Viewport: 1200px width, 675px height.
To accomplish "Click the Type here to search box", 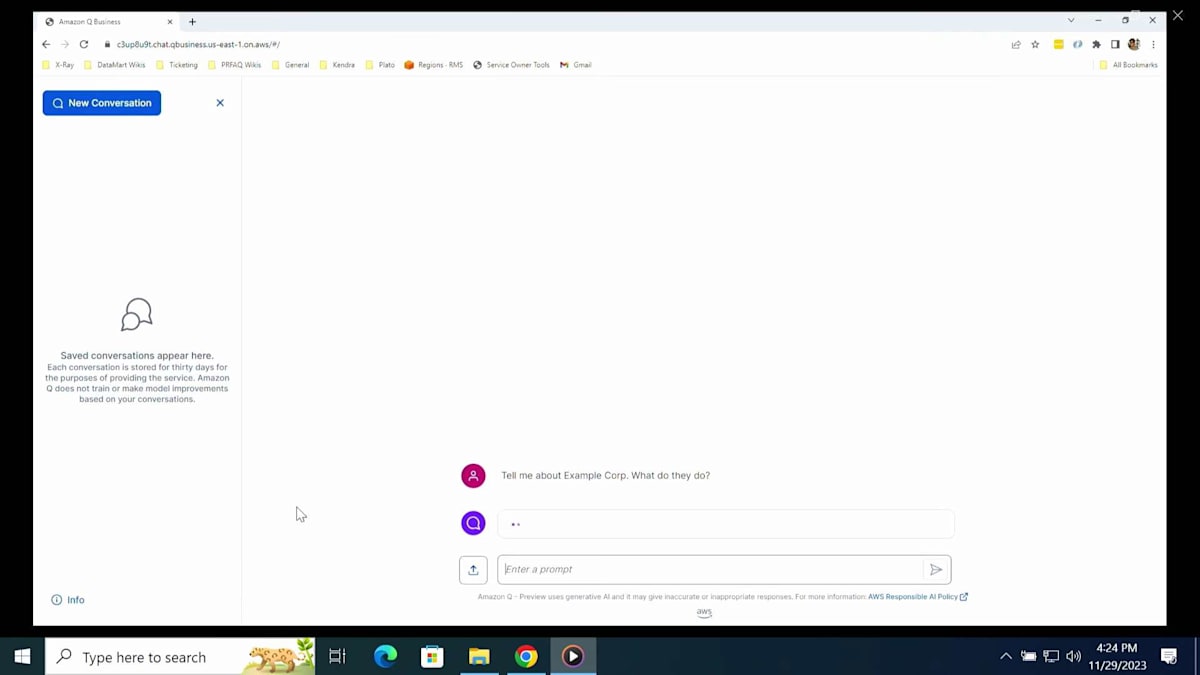I will (180, 657).
